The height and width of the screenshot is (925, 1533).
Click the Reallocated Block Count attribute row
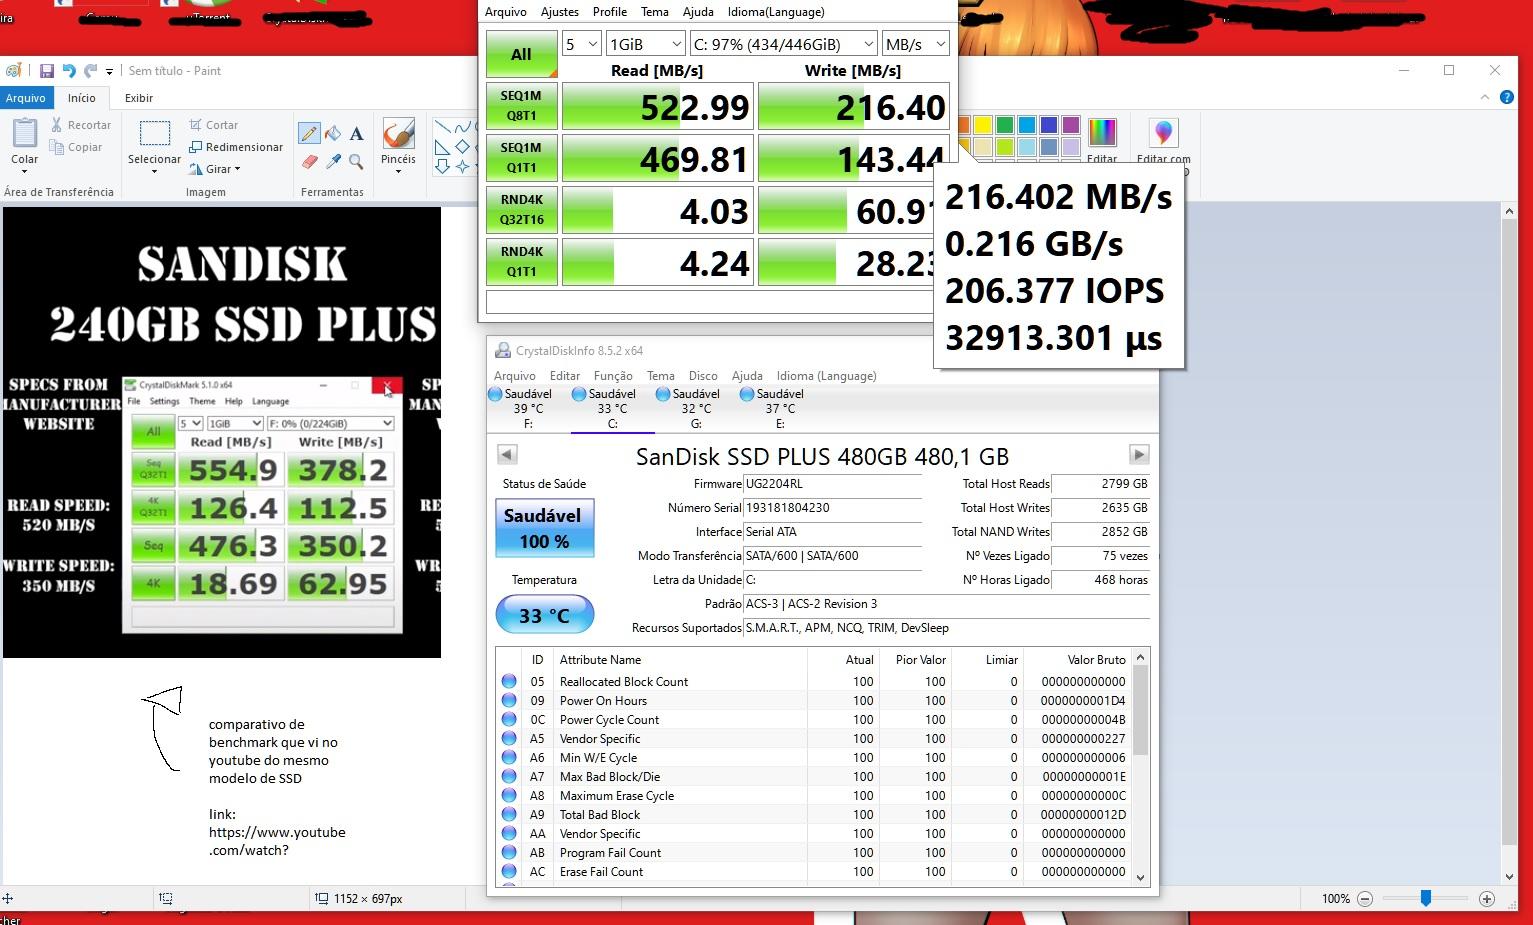point(813,682)
